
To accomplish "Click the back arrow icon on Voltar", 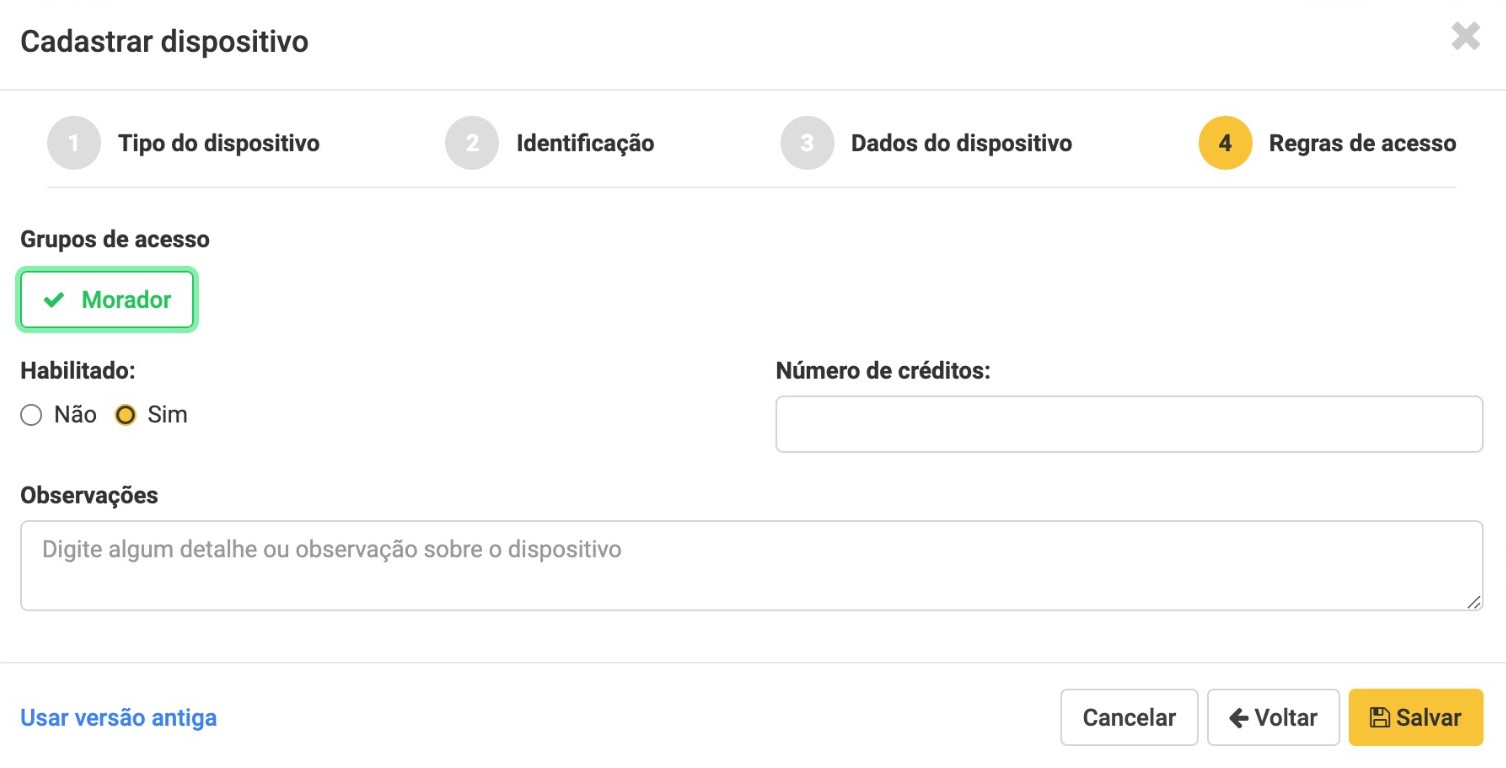I will coord(1239,717).
